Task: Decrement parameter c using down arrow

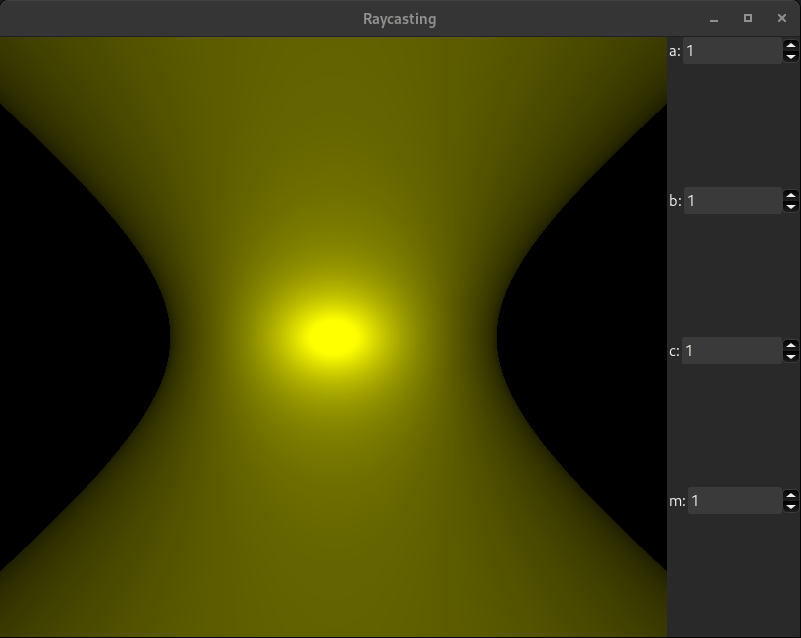Action: [x=791, y=356]
